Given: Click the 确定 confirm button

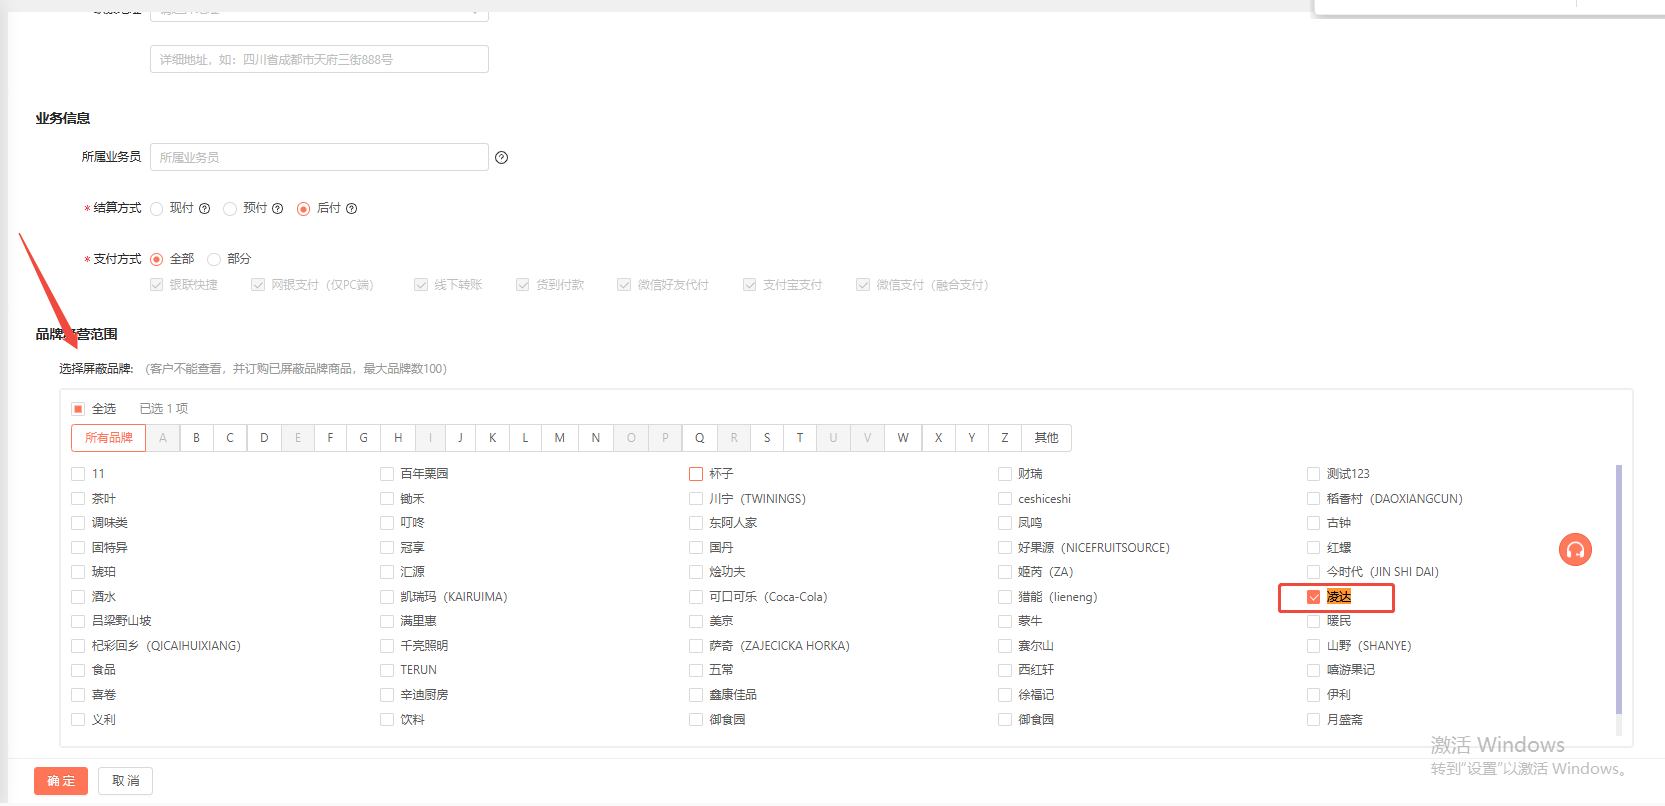Looking at the screenshot, I should 61,781.
